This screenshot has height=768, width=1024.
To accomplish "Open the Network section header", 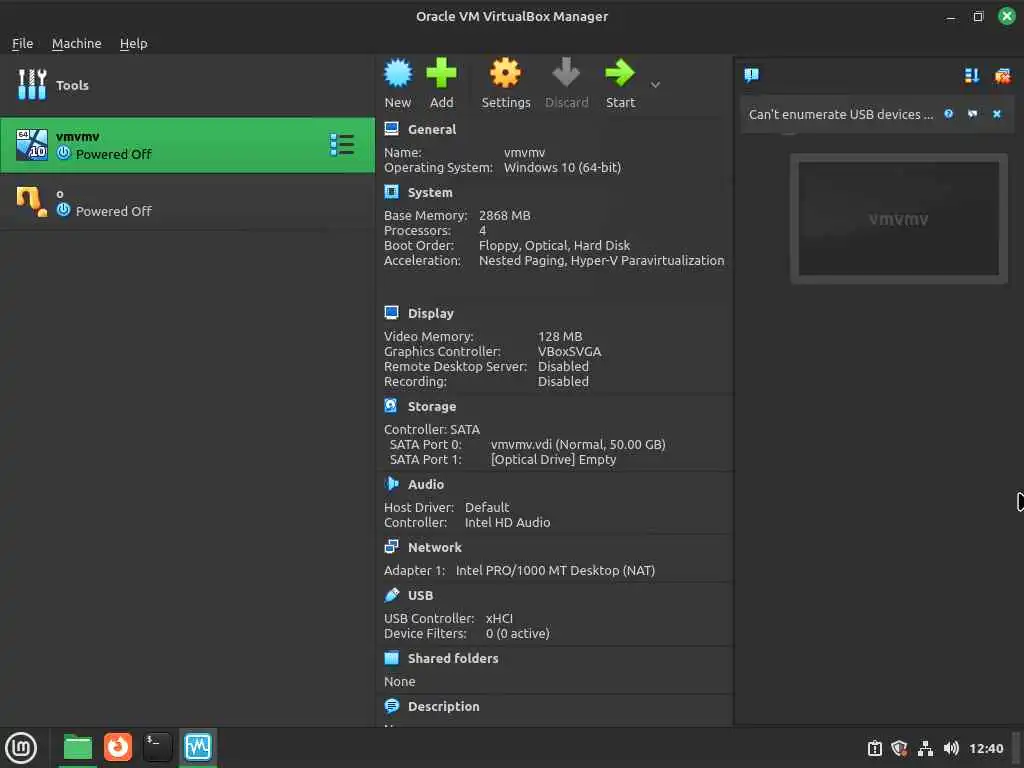I will pos(434,547).
